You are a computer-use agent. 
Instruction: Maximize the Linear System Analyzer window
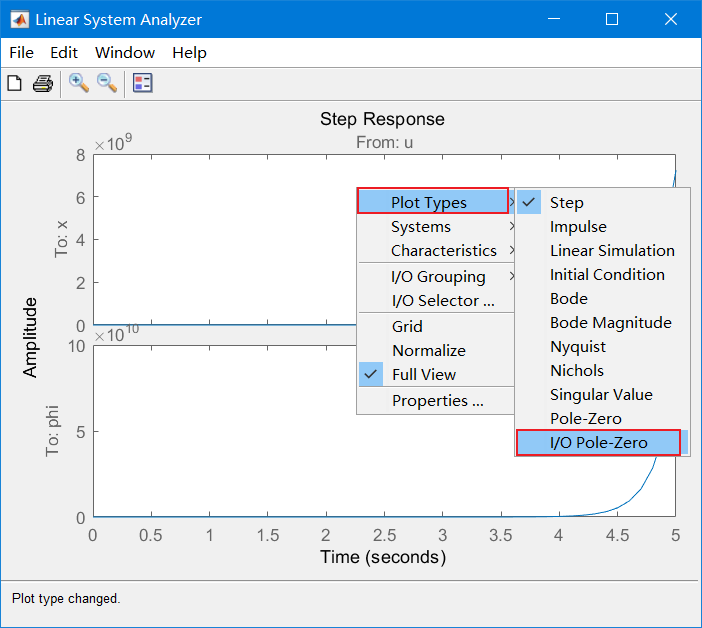(612, 20)
